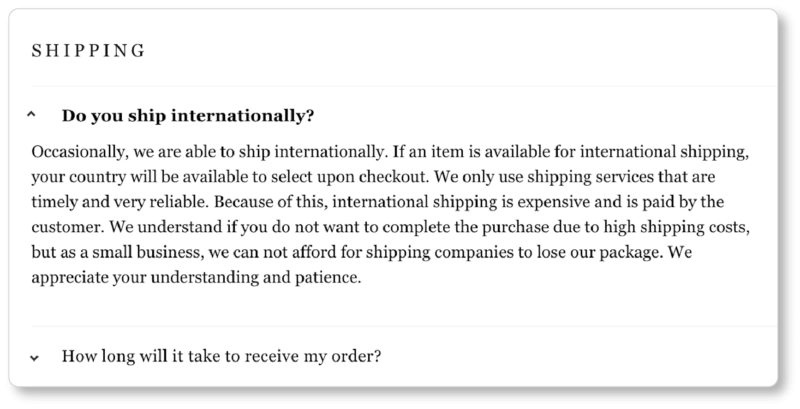Screen dimensions: 800x409
Task: Click the word 'customer' in the answer
Action: [66, 227]
